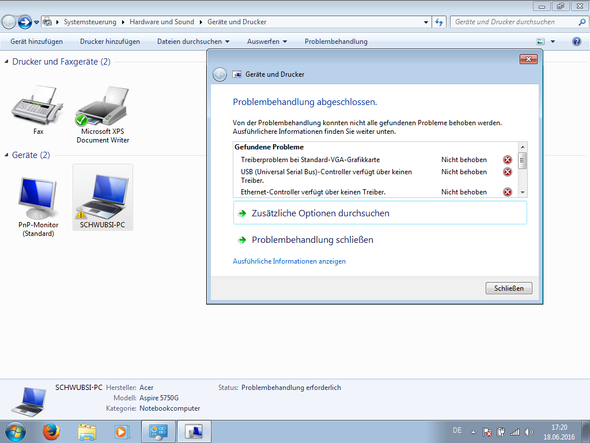Open Ausführliche Informationen anzeigen link
Image resolution: width=590 pixels, height=443 pixels.
pyautogui.click(x=289, y=261)
